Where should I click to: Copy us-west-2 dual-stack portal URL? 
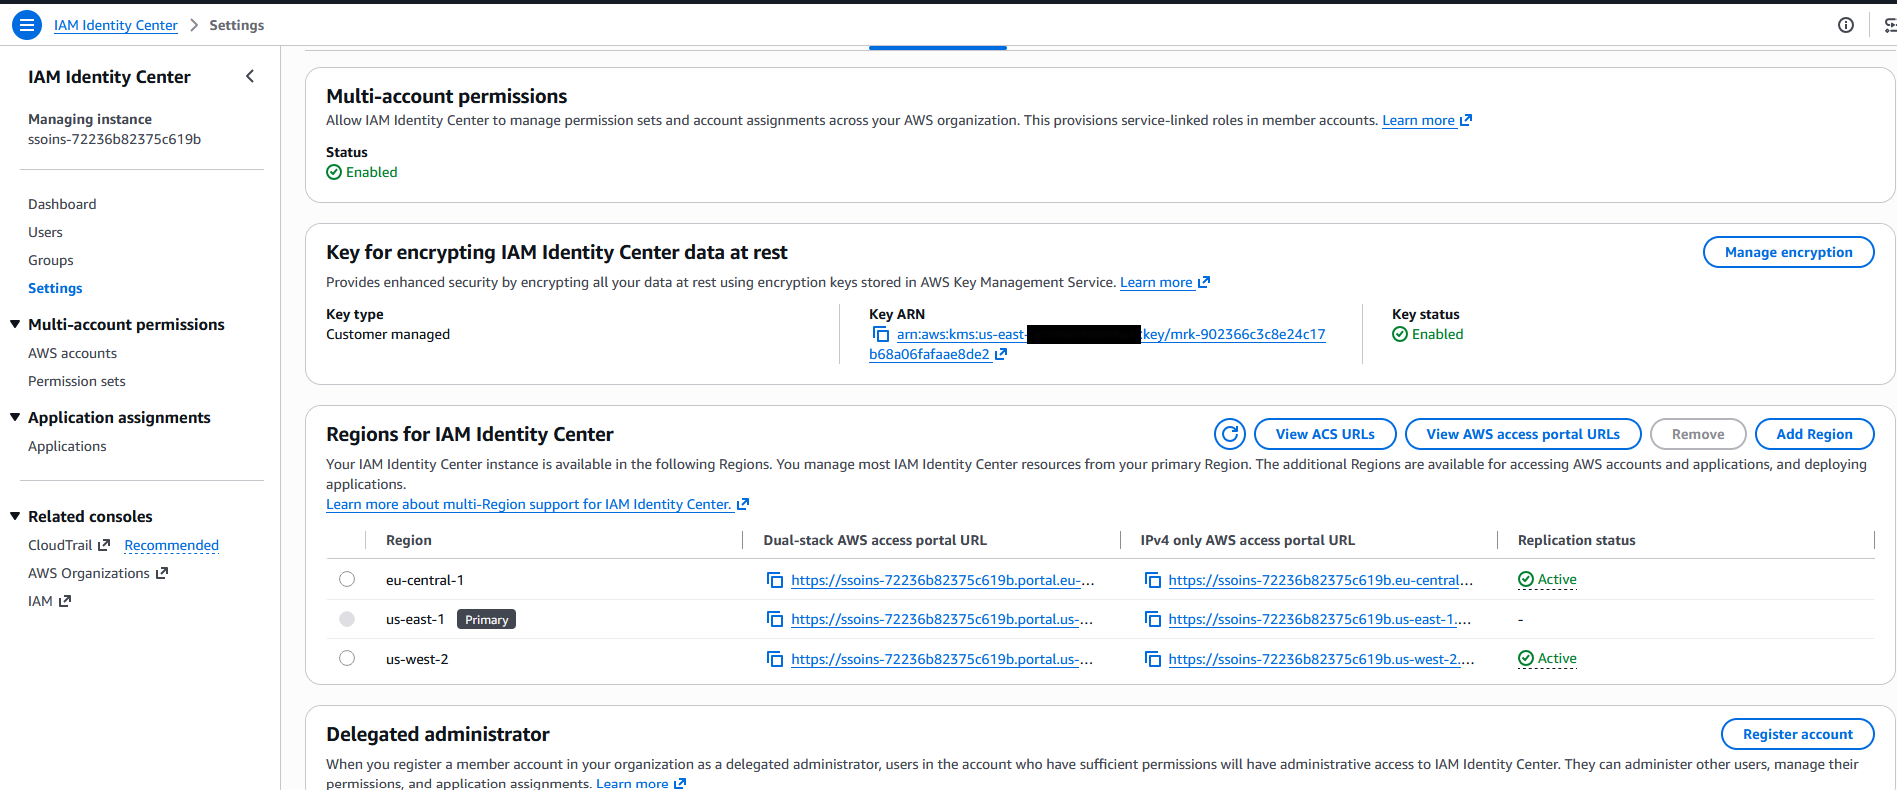pos(775,659)
